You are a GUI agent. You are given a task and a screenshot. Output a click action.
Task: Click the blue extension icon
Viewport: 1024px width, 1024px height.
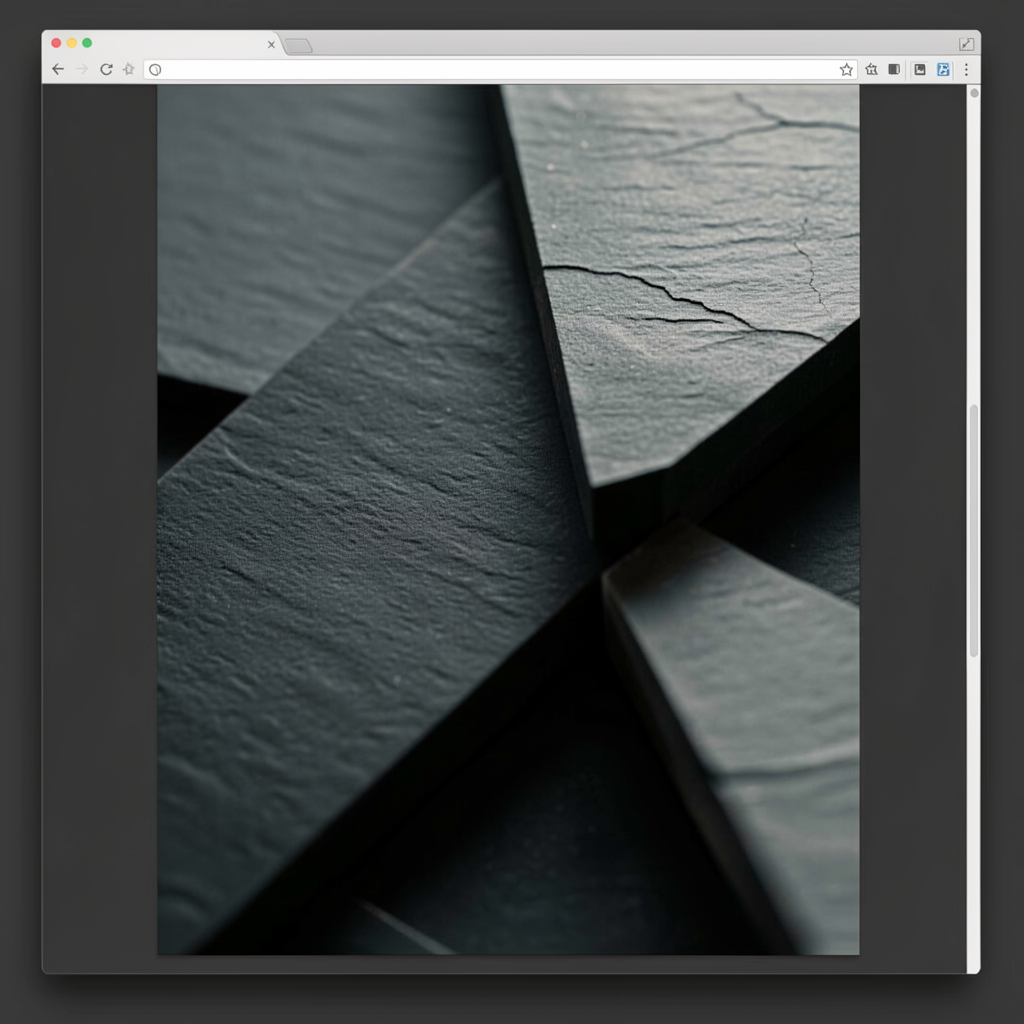point(943,69)
